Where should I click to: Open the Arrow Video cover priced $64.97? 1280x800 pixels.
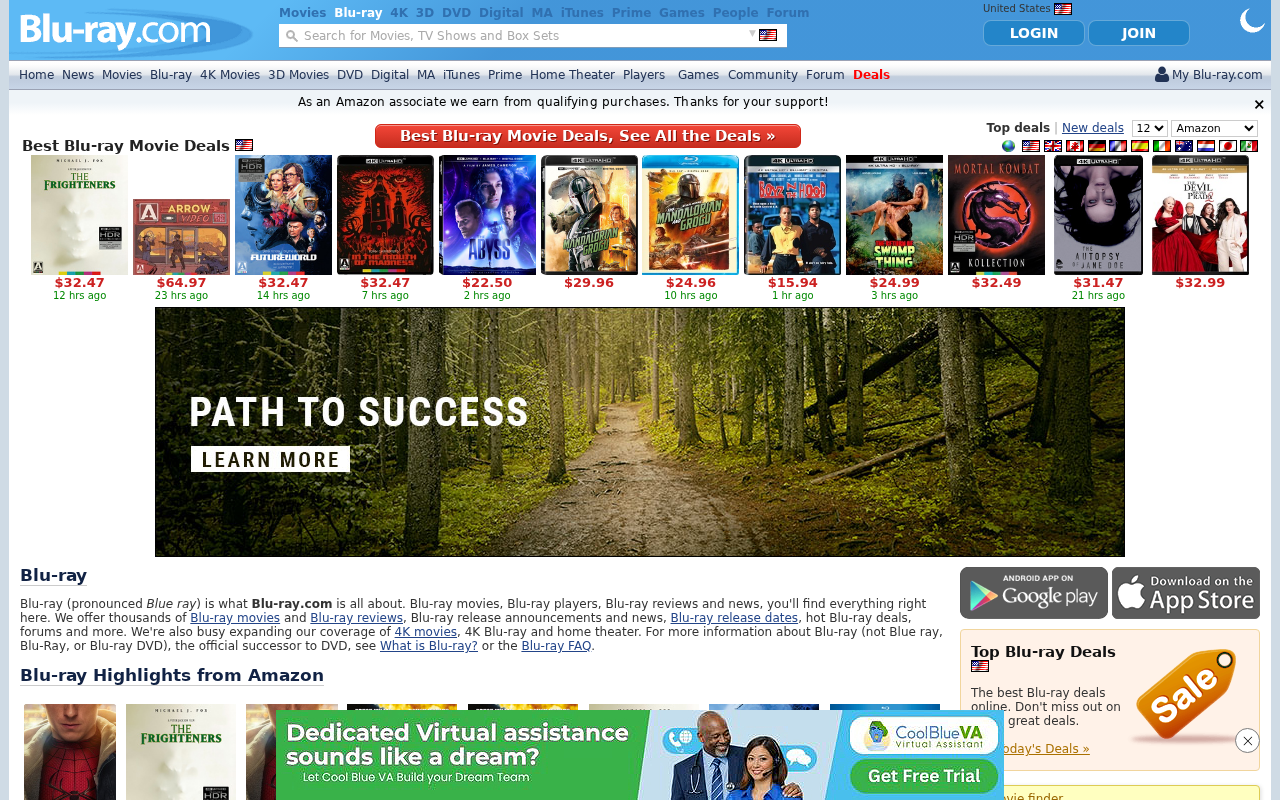tap(181, 237)
